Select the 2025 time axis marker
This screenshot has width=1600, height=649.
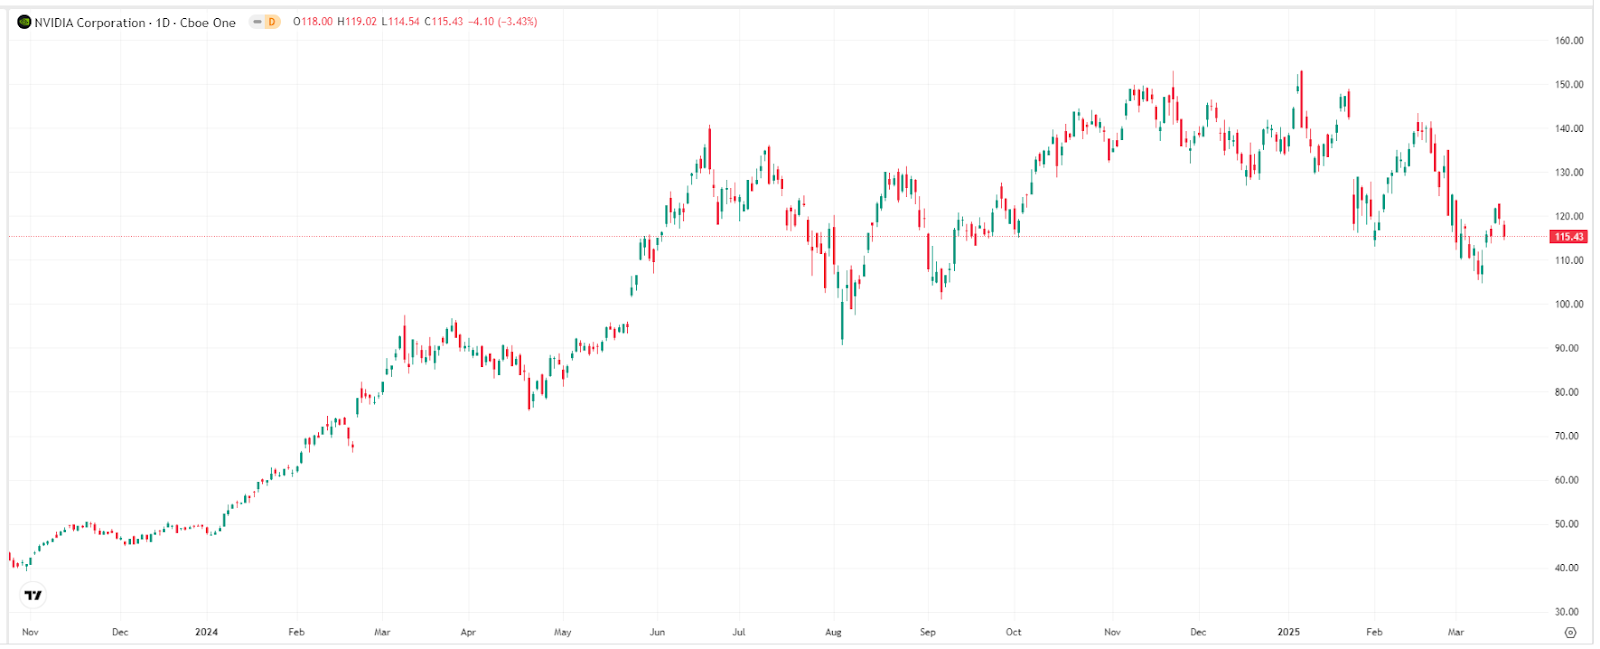(1289, 632)
